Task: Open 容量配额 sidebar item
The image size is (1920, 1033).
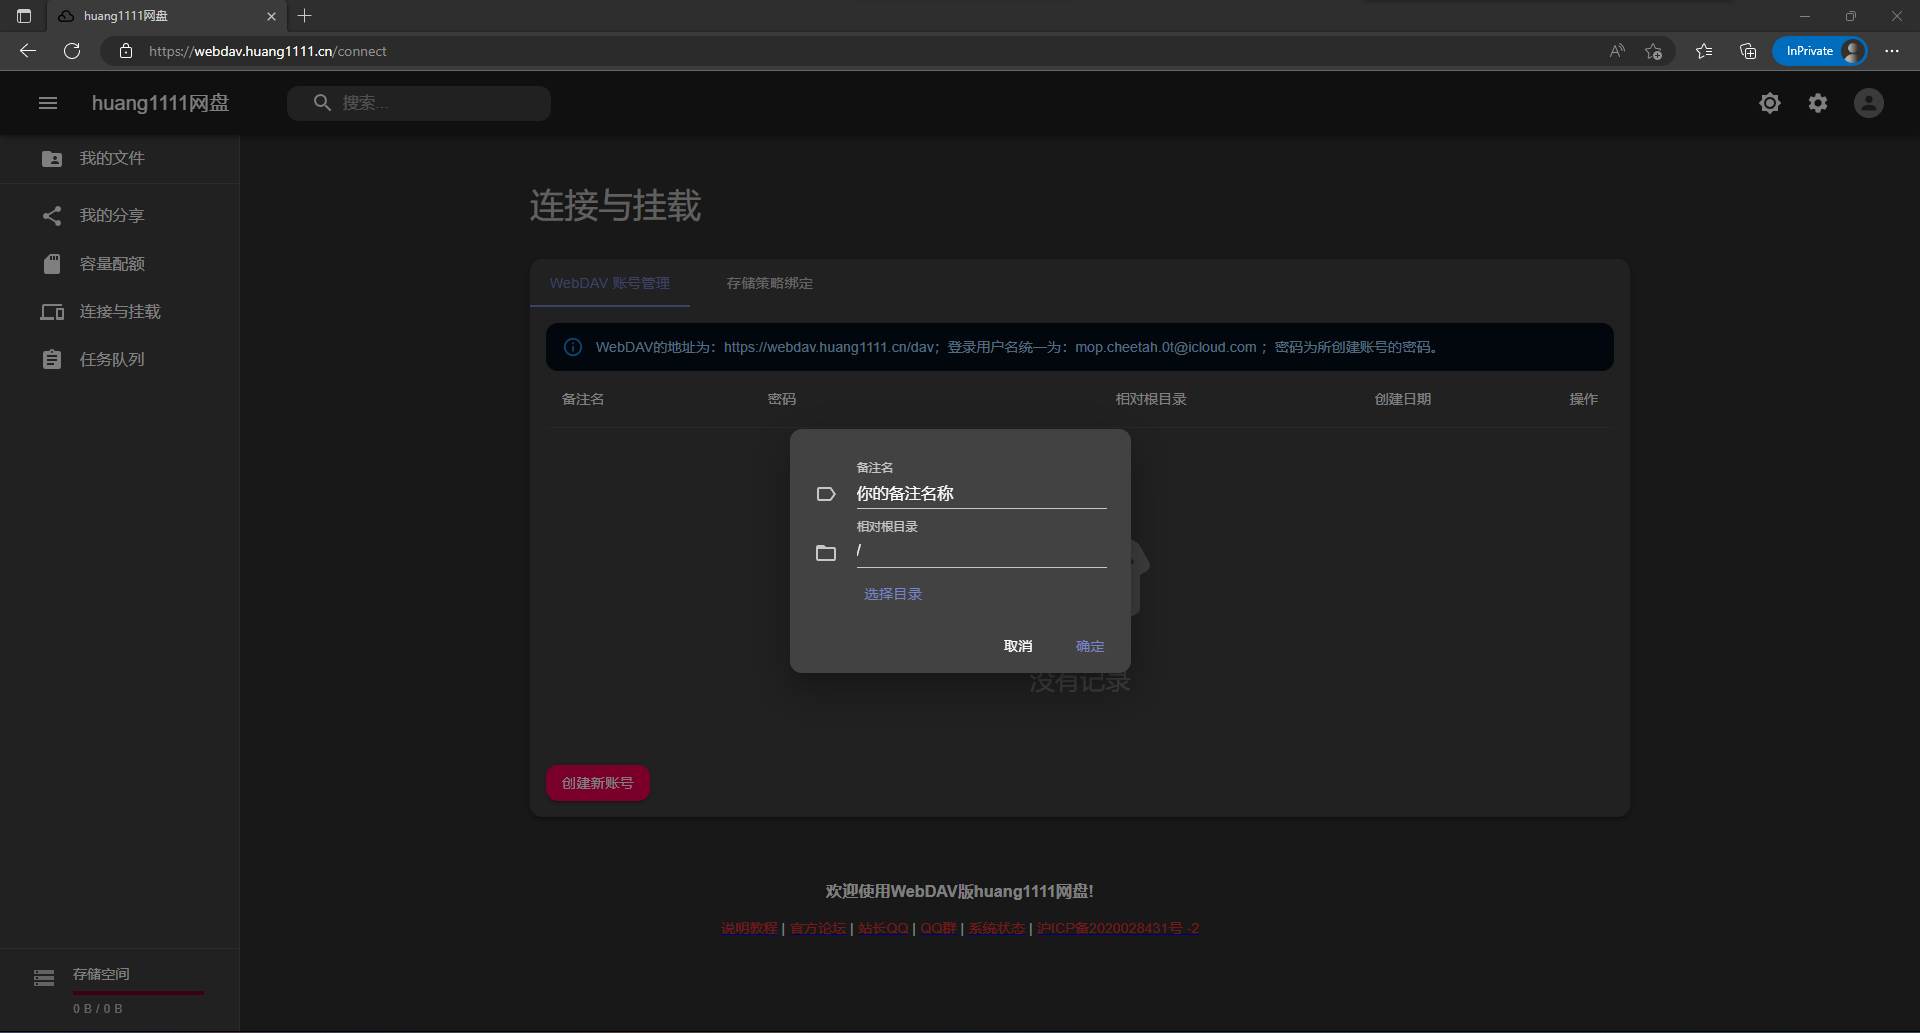Action: point(112,264)
